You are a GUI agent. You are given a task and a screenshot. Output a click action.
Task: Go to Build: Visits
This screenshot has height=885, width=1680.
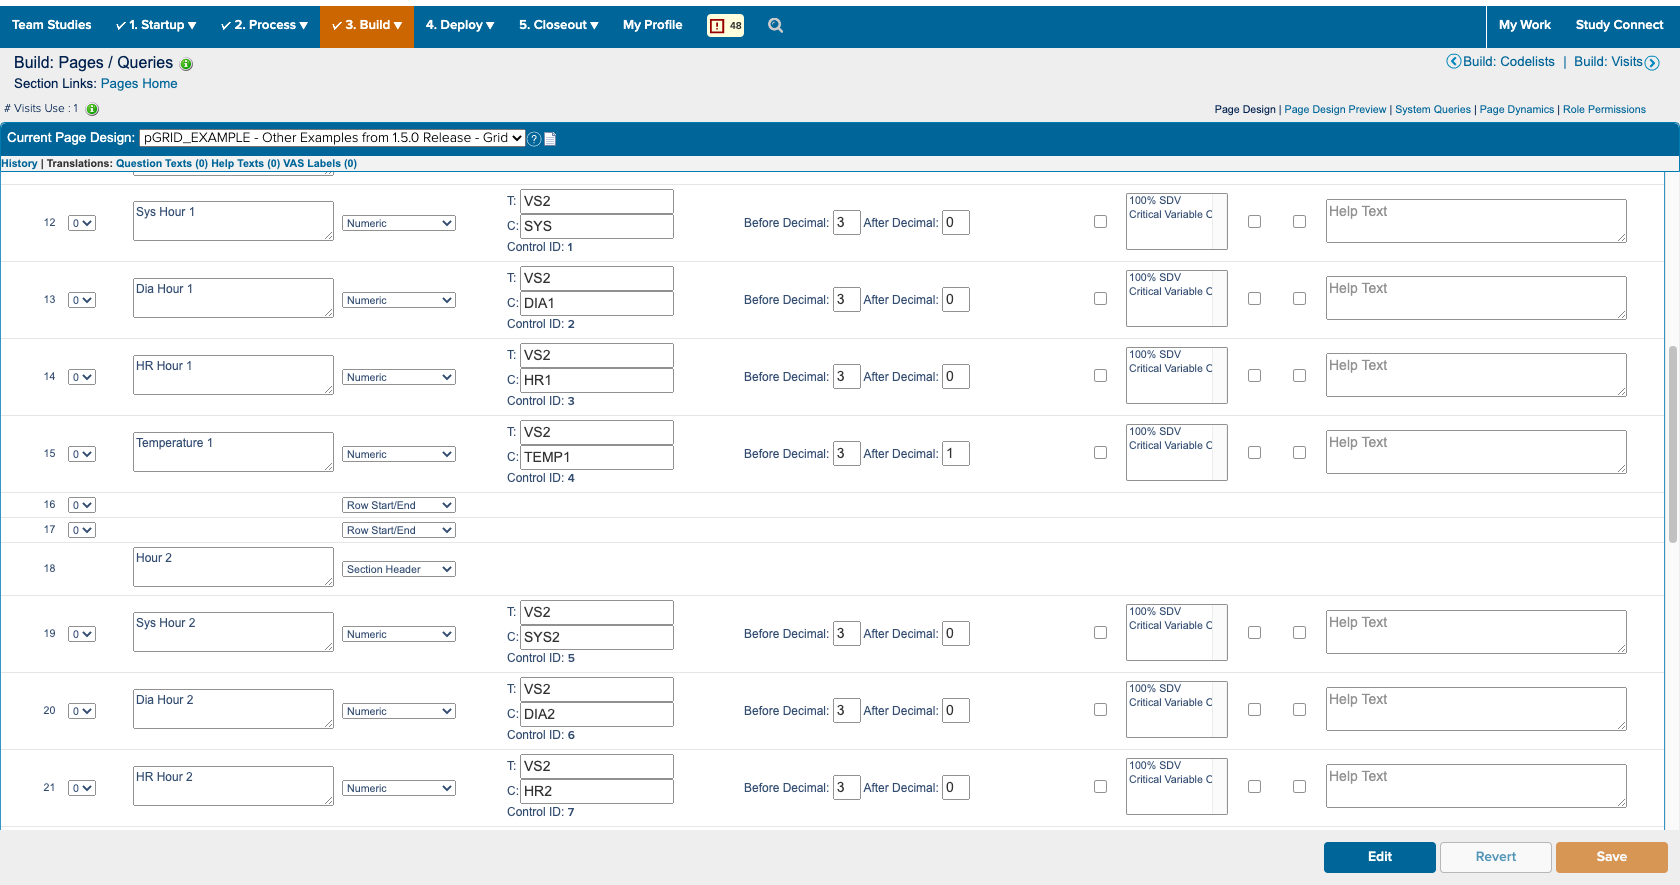1608,62
